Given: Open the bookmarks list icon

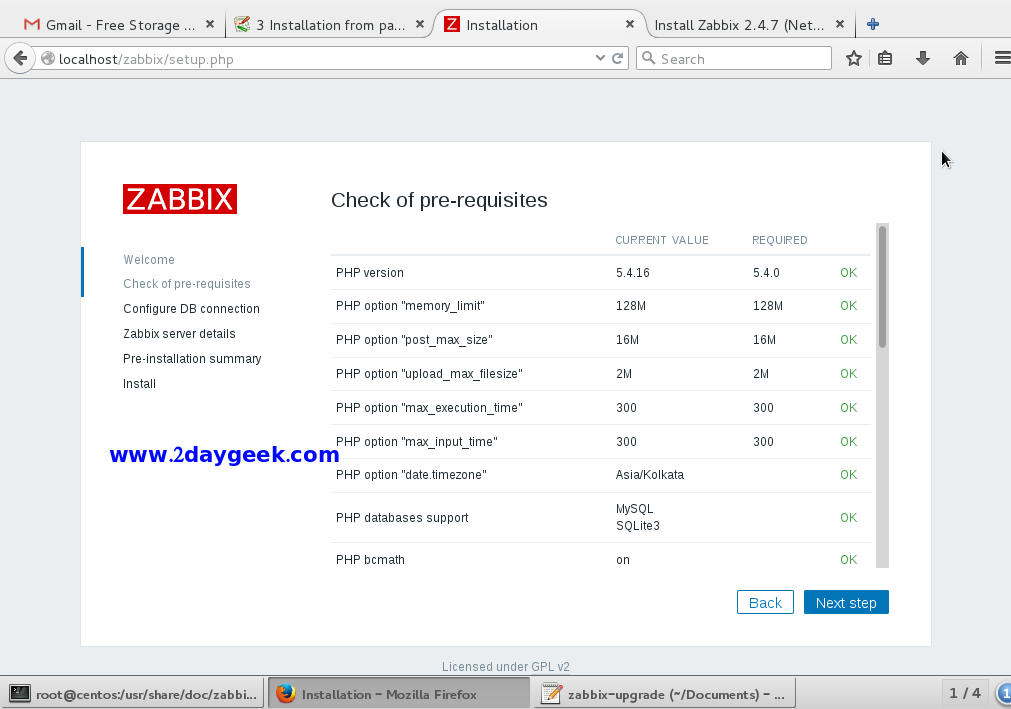Looking at the screenshot, I should [885, 59].
